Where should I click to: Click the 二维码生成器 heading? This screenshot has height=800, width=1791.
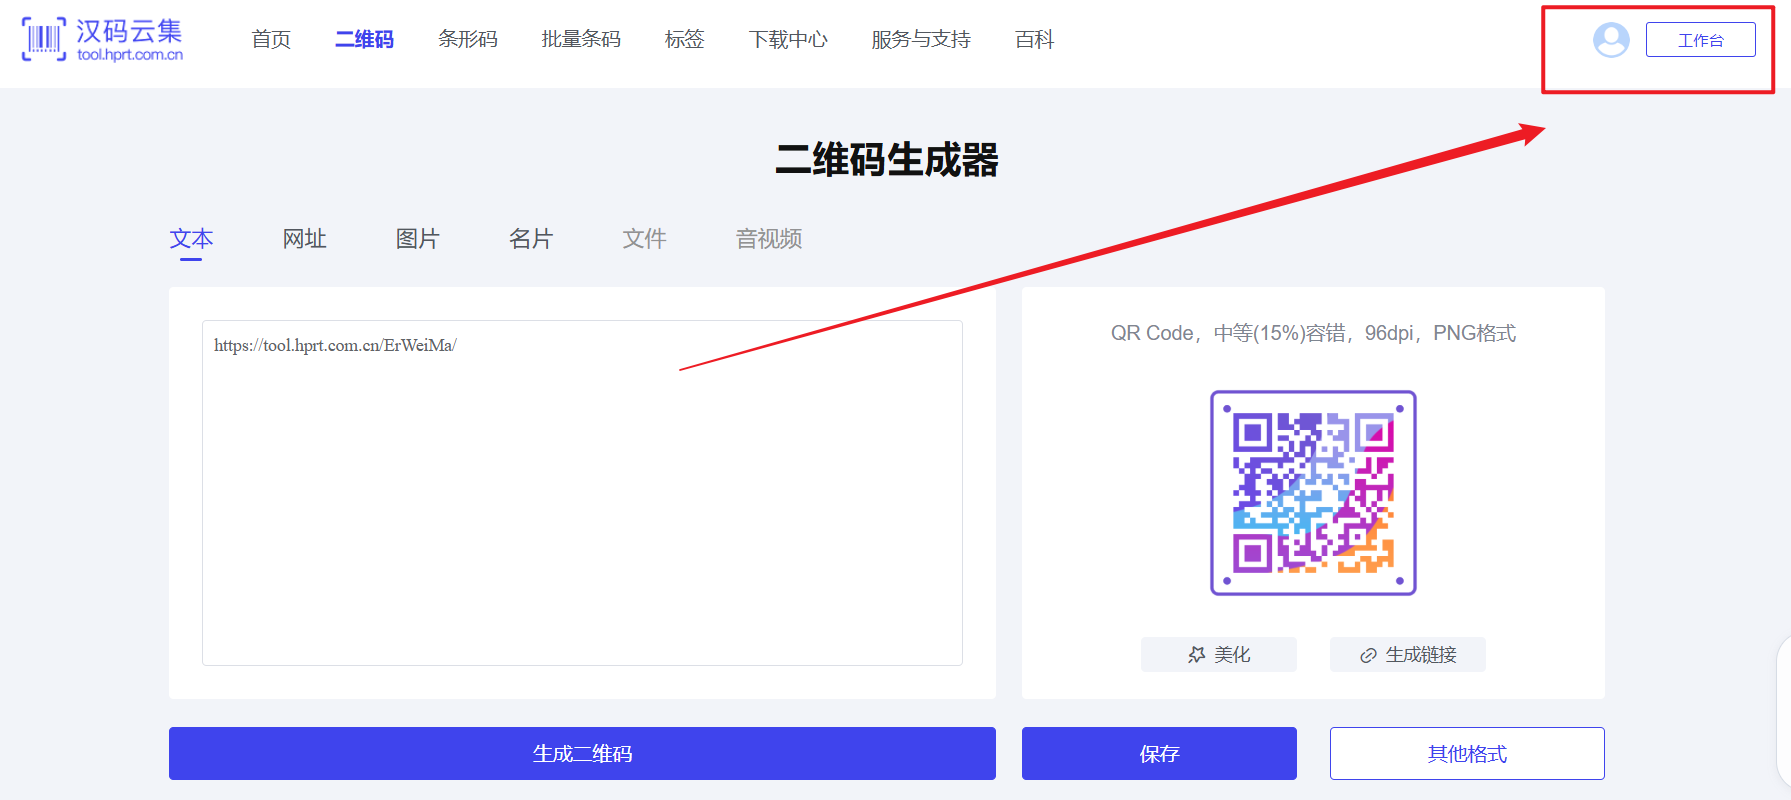pos(887,160)
